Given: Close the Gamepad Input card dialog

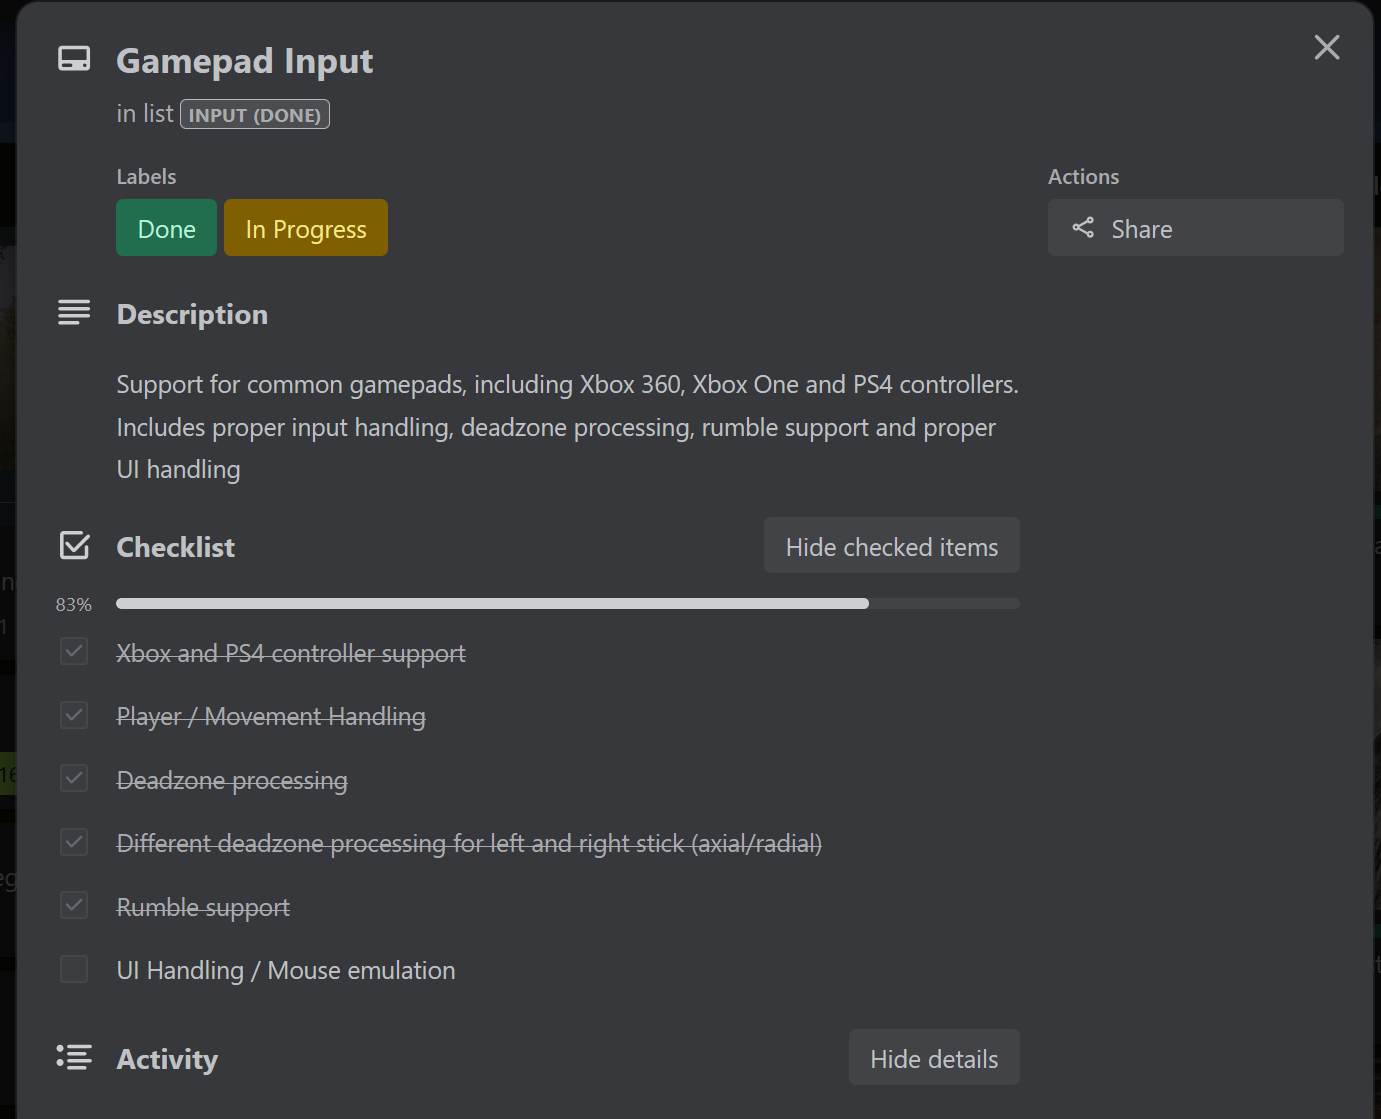Looking at the screenshot, I should [x=1326, y=47].
